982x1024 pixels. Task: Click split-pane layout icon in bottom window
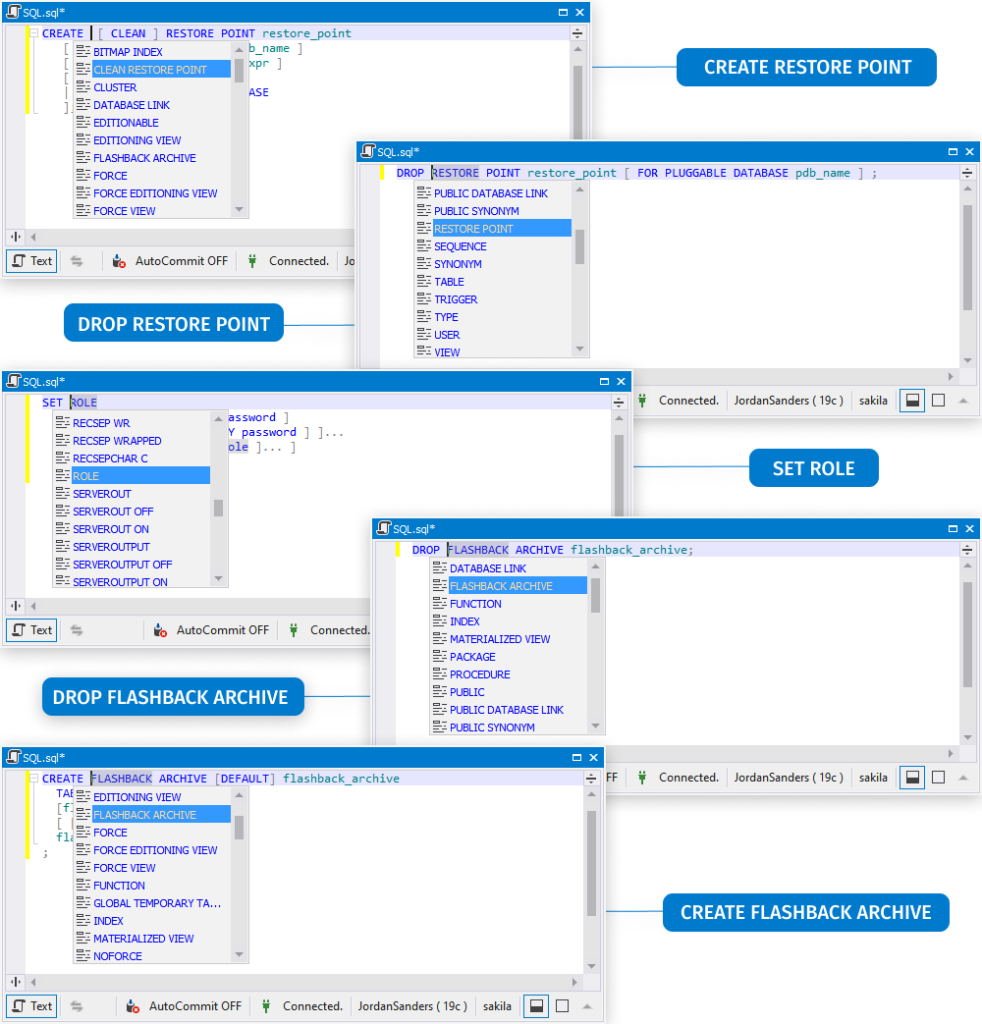click(536, 1006)
